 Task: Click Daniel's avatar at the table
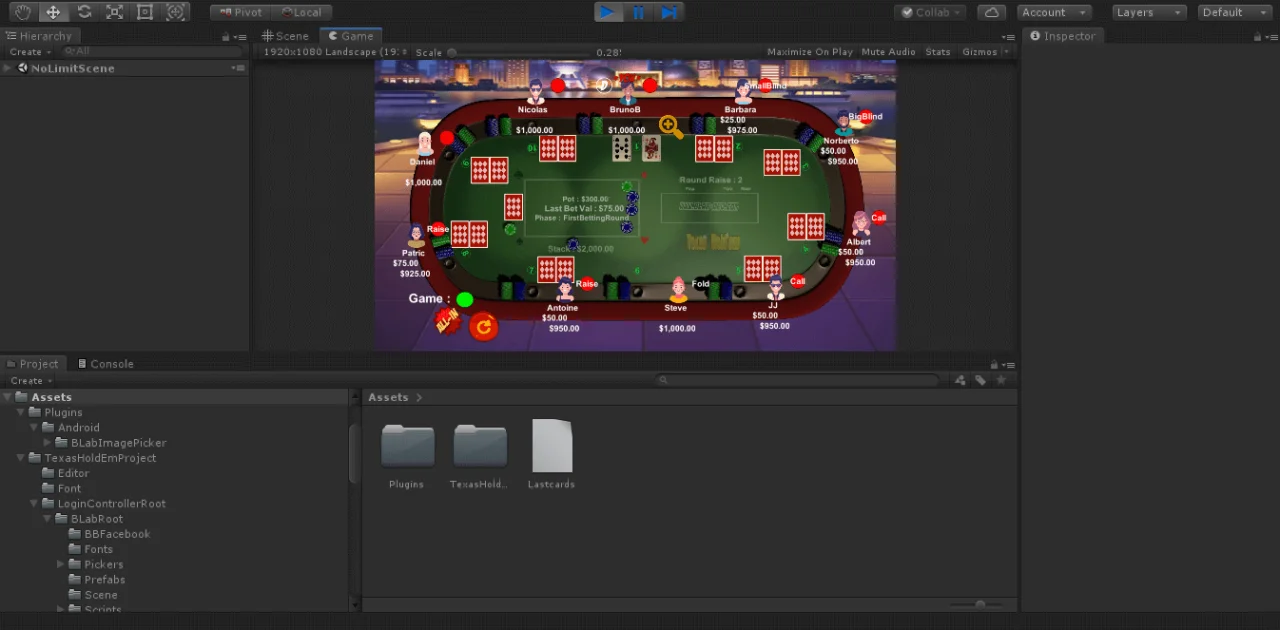[425, 144]
